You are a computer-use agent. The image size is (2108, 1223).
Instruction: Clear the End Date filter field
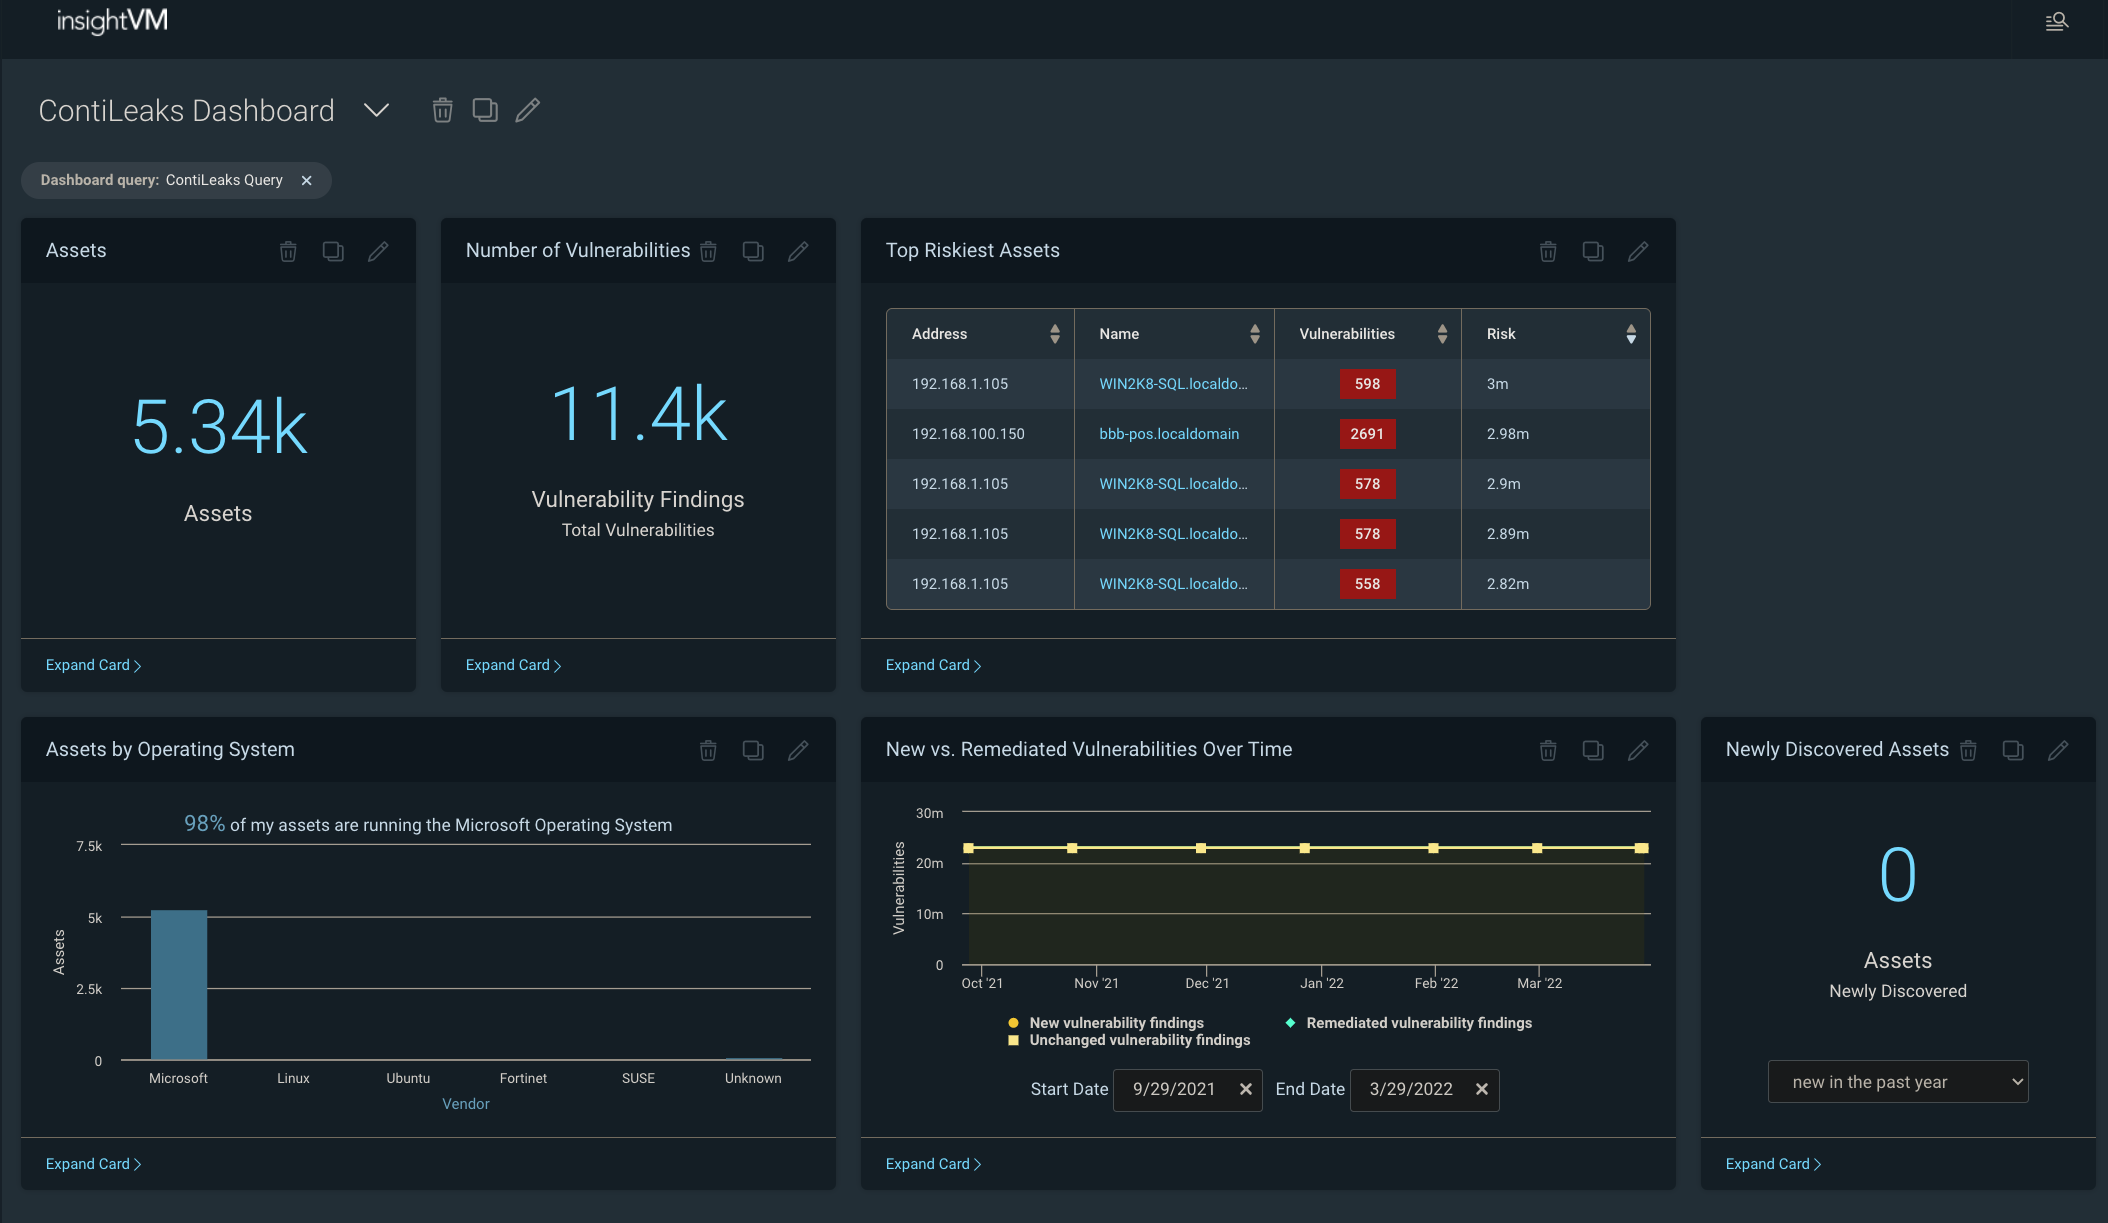1482,1089
